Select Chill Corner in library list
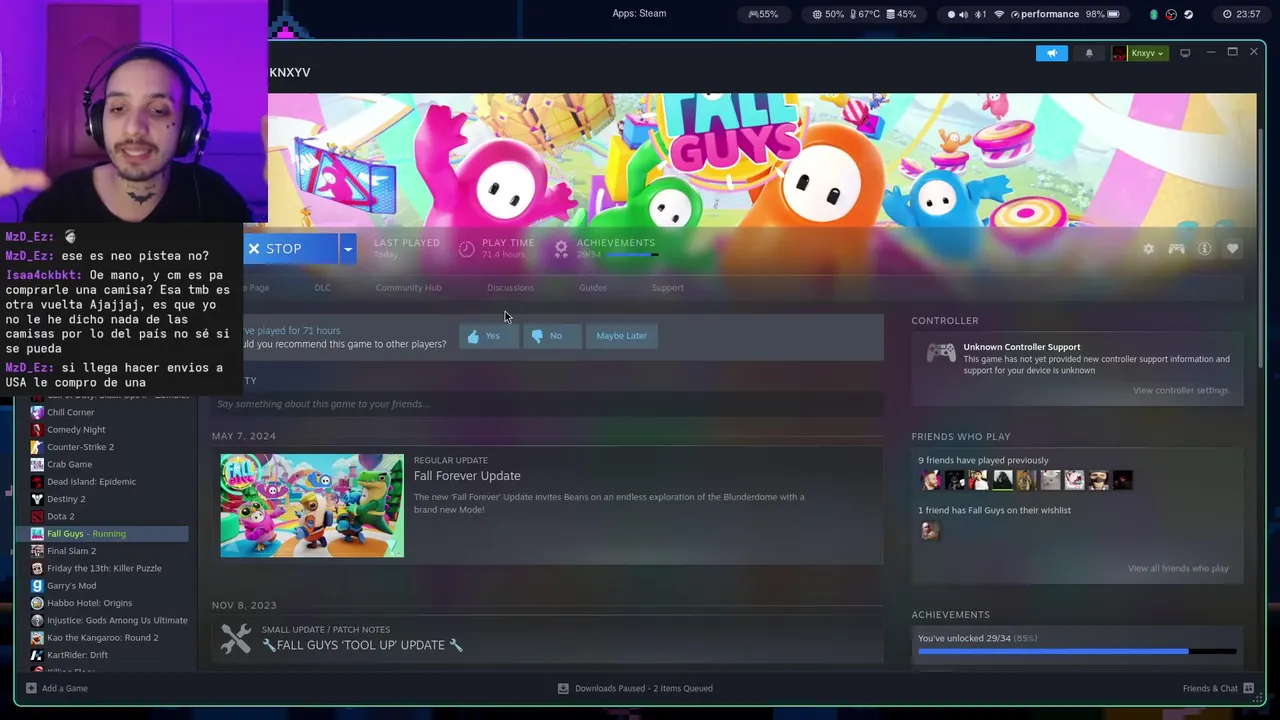The image size is (1280, 720). point(70,412)
